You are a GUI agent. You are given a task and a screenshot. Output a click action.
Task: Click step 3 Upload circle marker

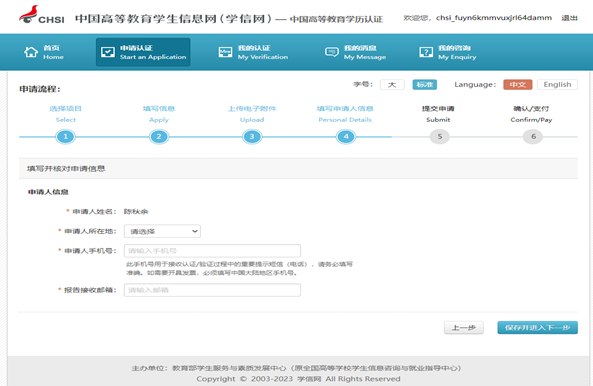252,136
